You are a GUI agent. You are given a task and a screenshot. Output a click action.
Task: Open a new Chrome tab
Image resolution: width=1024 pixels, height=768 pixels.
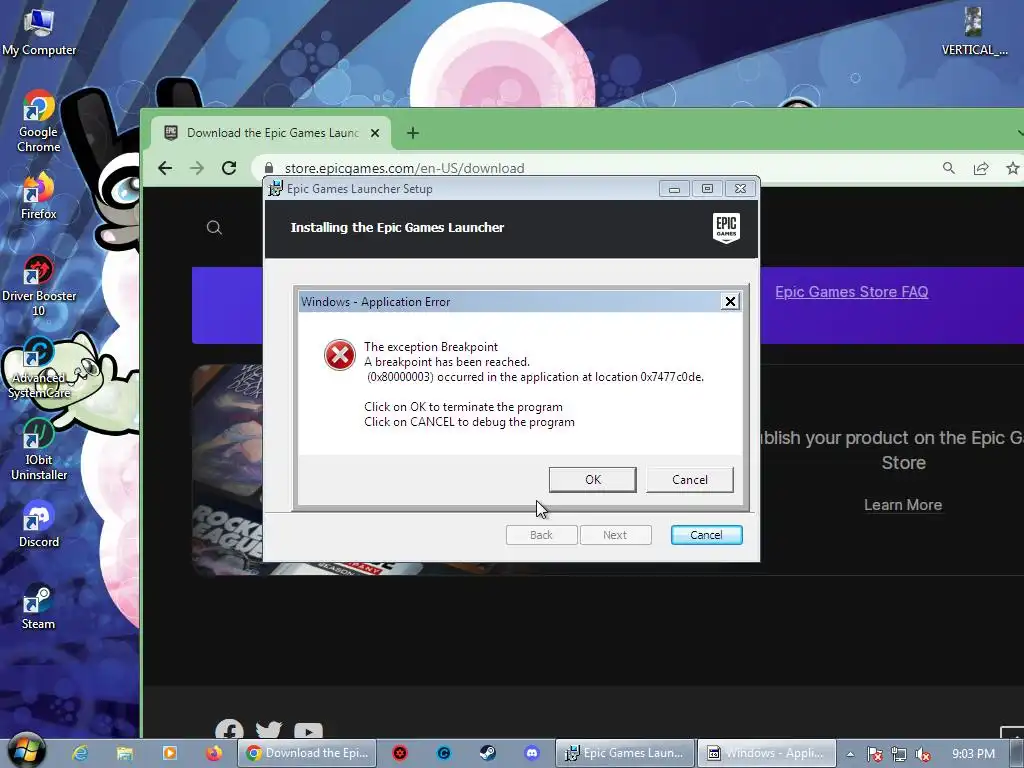coord(413,133)
